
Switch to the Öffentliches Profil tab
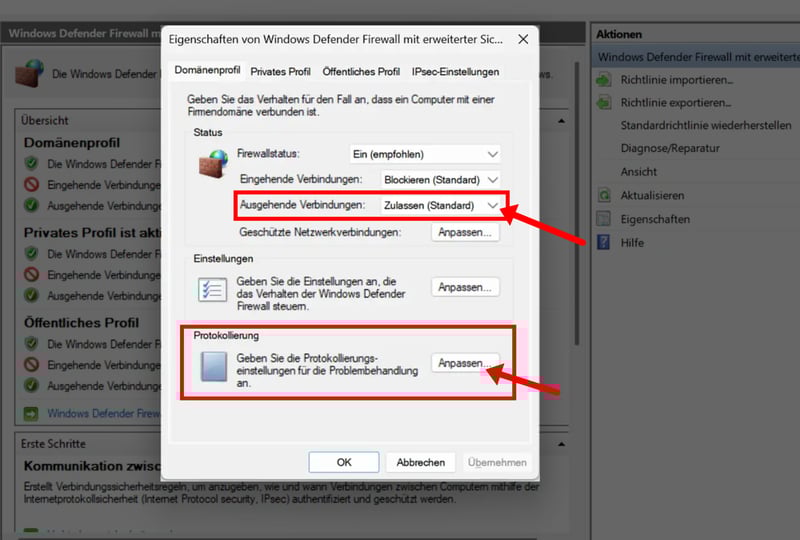[x=361, y=72]
